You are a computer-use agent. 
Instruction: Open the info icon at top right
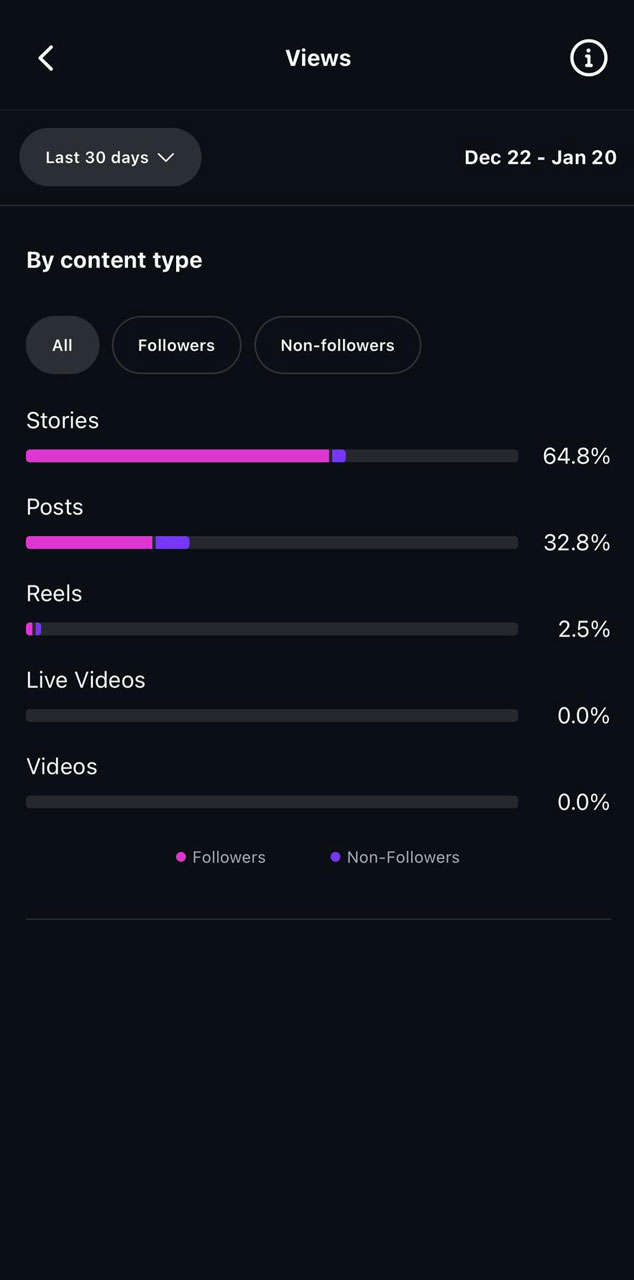click(588, 58)
